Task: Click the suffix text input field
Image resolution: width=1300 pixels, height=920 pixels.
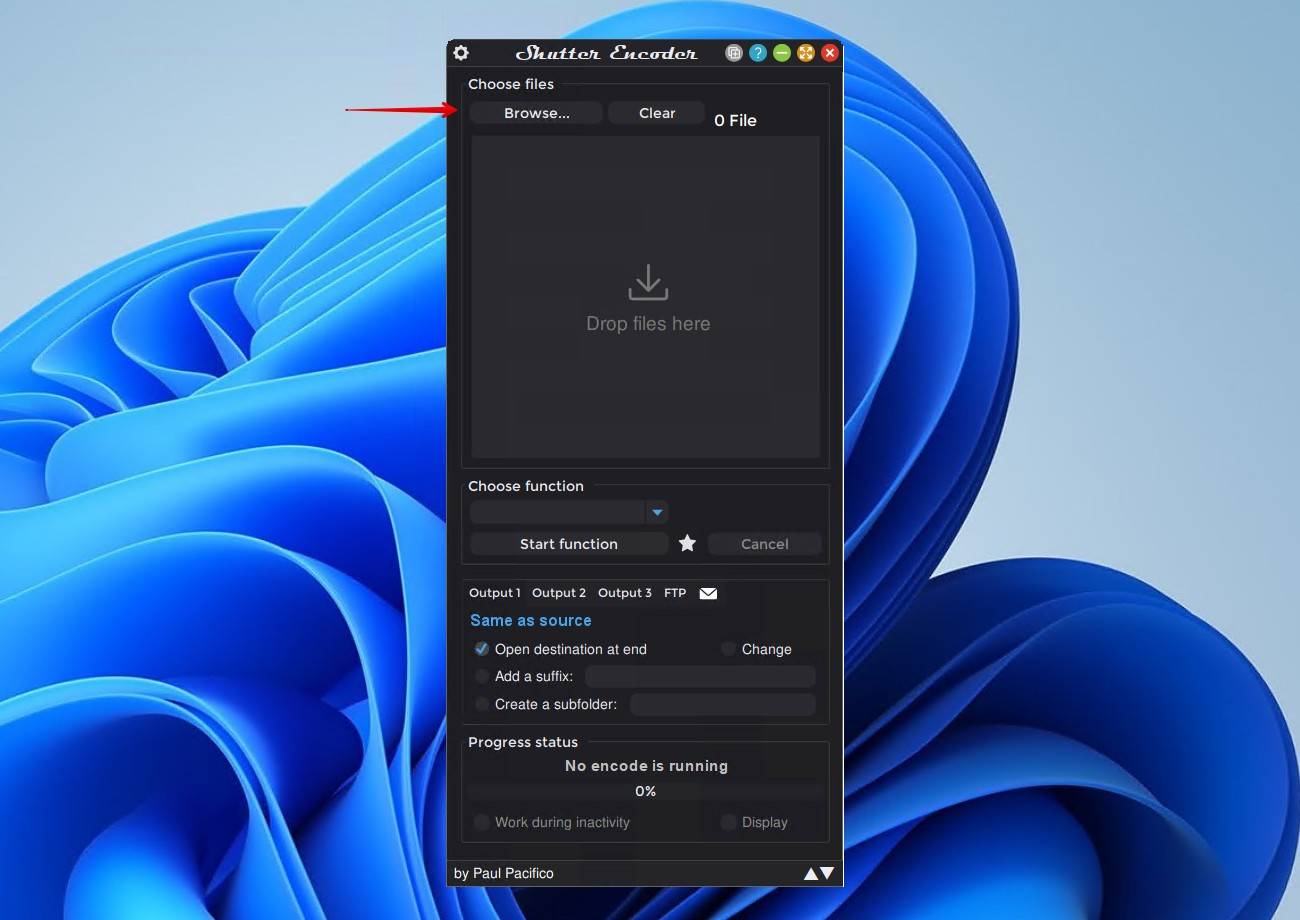Action: [700, 677]
